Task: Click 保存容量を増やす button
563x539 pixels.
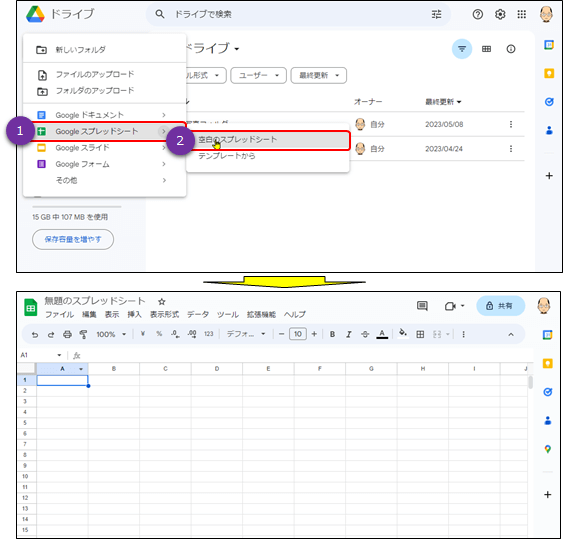Action: 73,239
